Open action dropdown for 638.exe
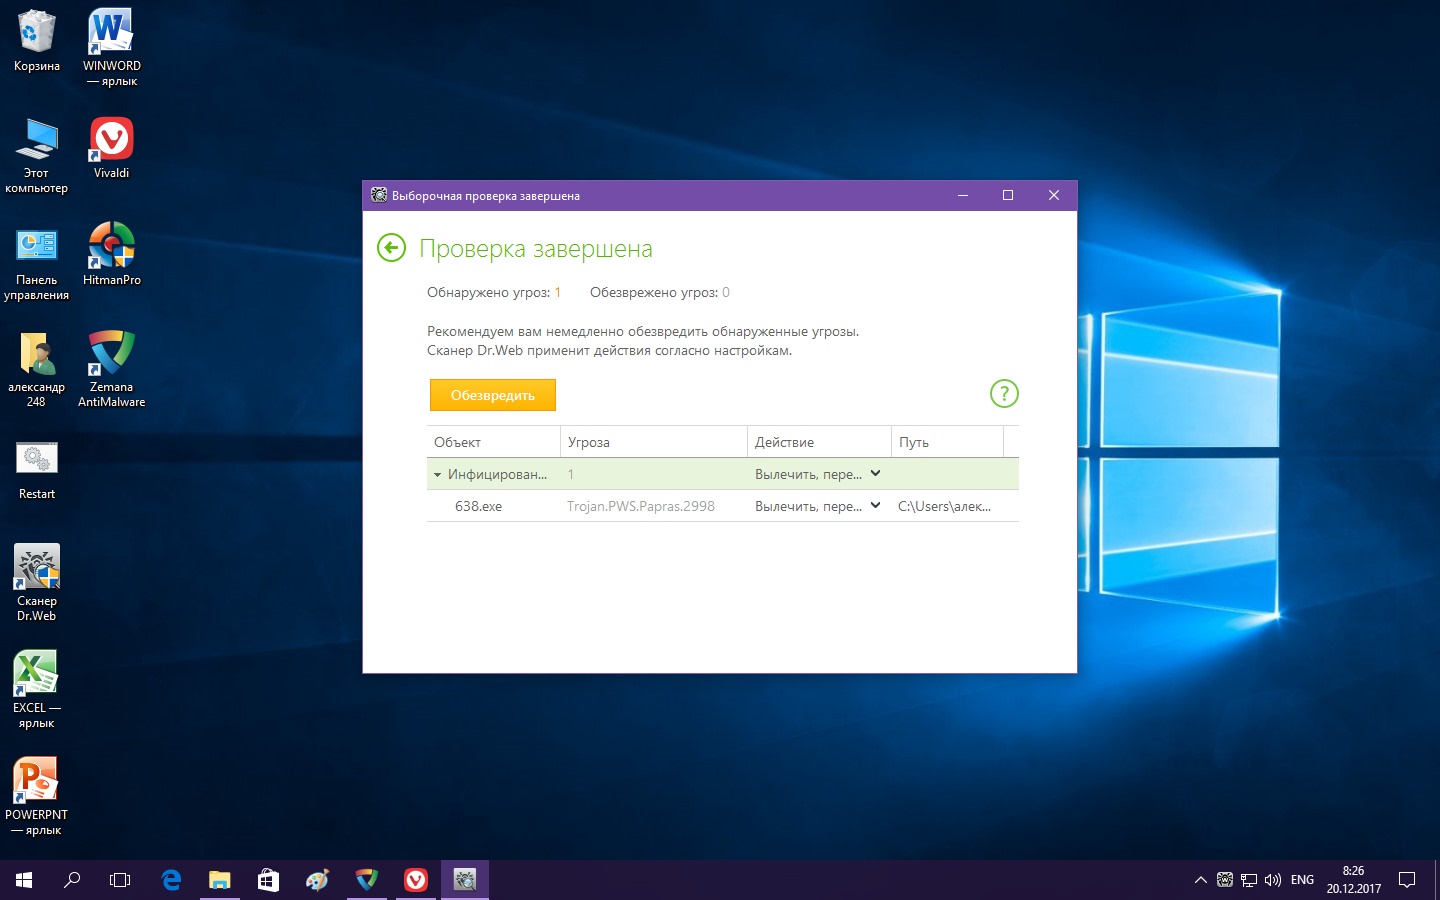The width and height of the screenshot is (1440, 900). point(875,506)
